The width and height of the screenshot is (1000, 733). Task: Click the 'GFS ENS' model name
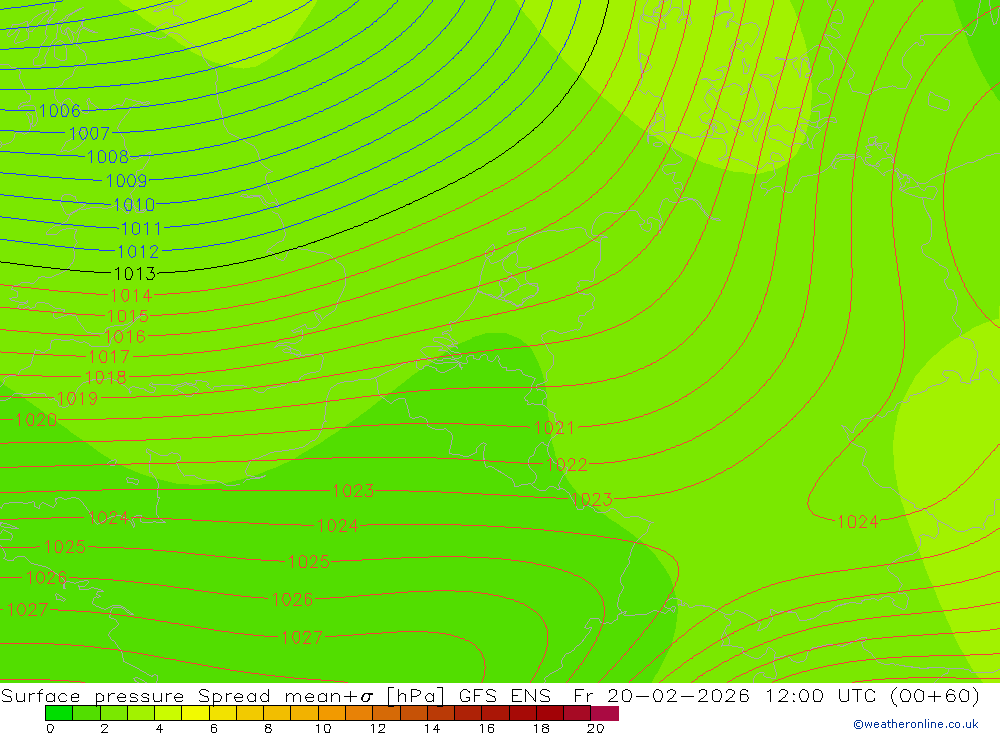[x=505, y=695]
